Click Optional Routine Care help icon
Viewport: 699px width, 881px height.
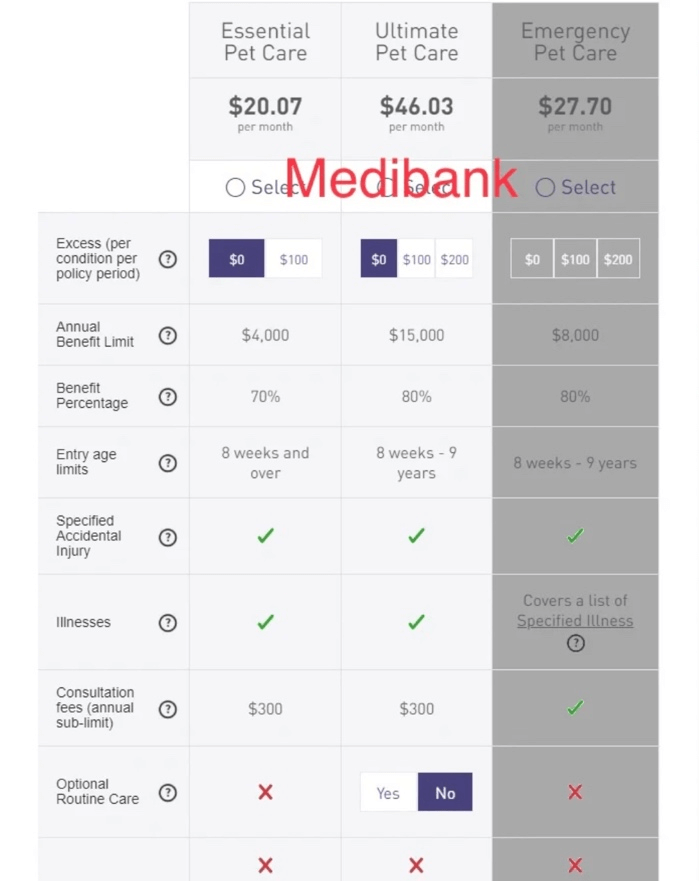[167, 793]
